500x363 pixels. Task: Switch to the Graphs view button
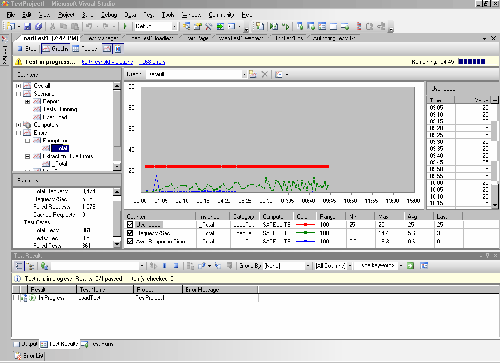tap(56, 49)
